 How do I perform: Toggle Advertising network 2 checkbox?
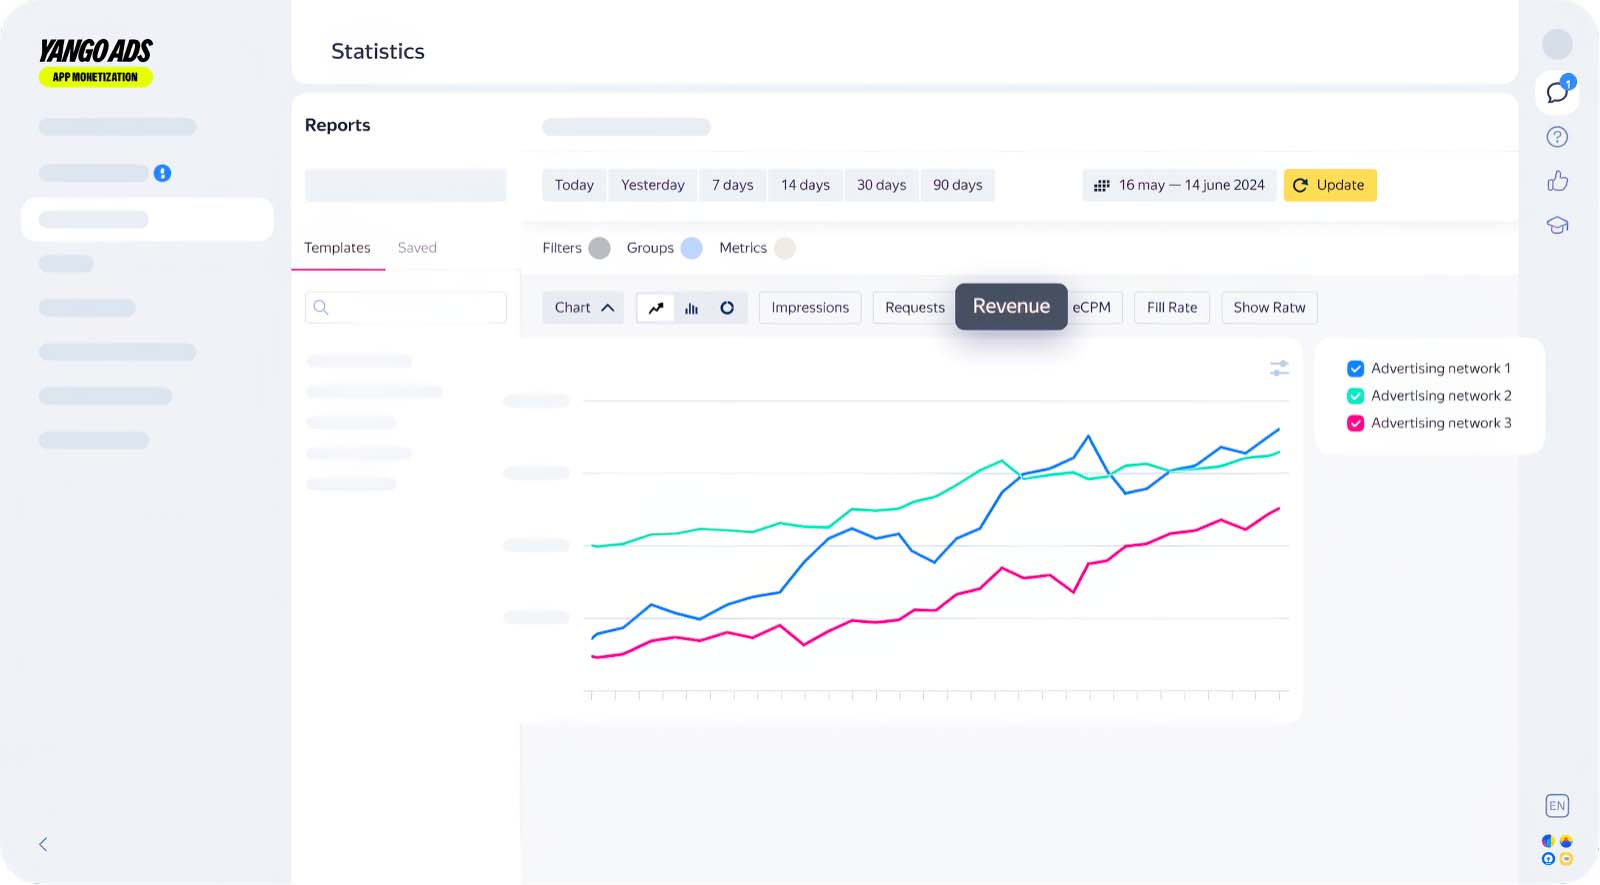1355,396
